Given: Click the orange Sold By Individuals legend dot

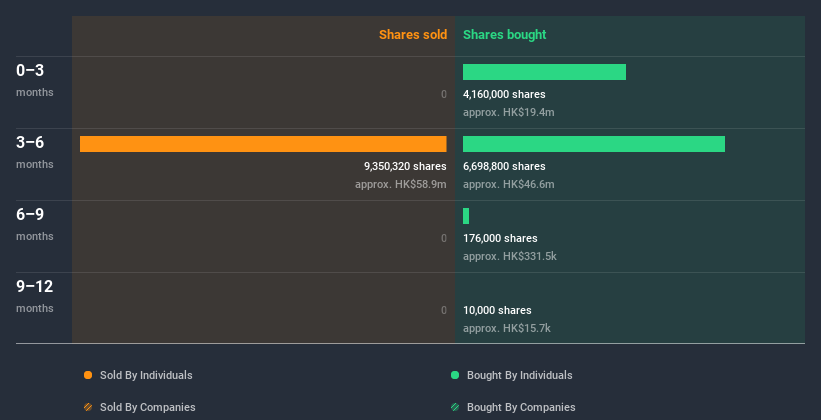Looking at the screenshot, I should (88, 375).
